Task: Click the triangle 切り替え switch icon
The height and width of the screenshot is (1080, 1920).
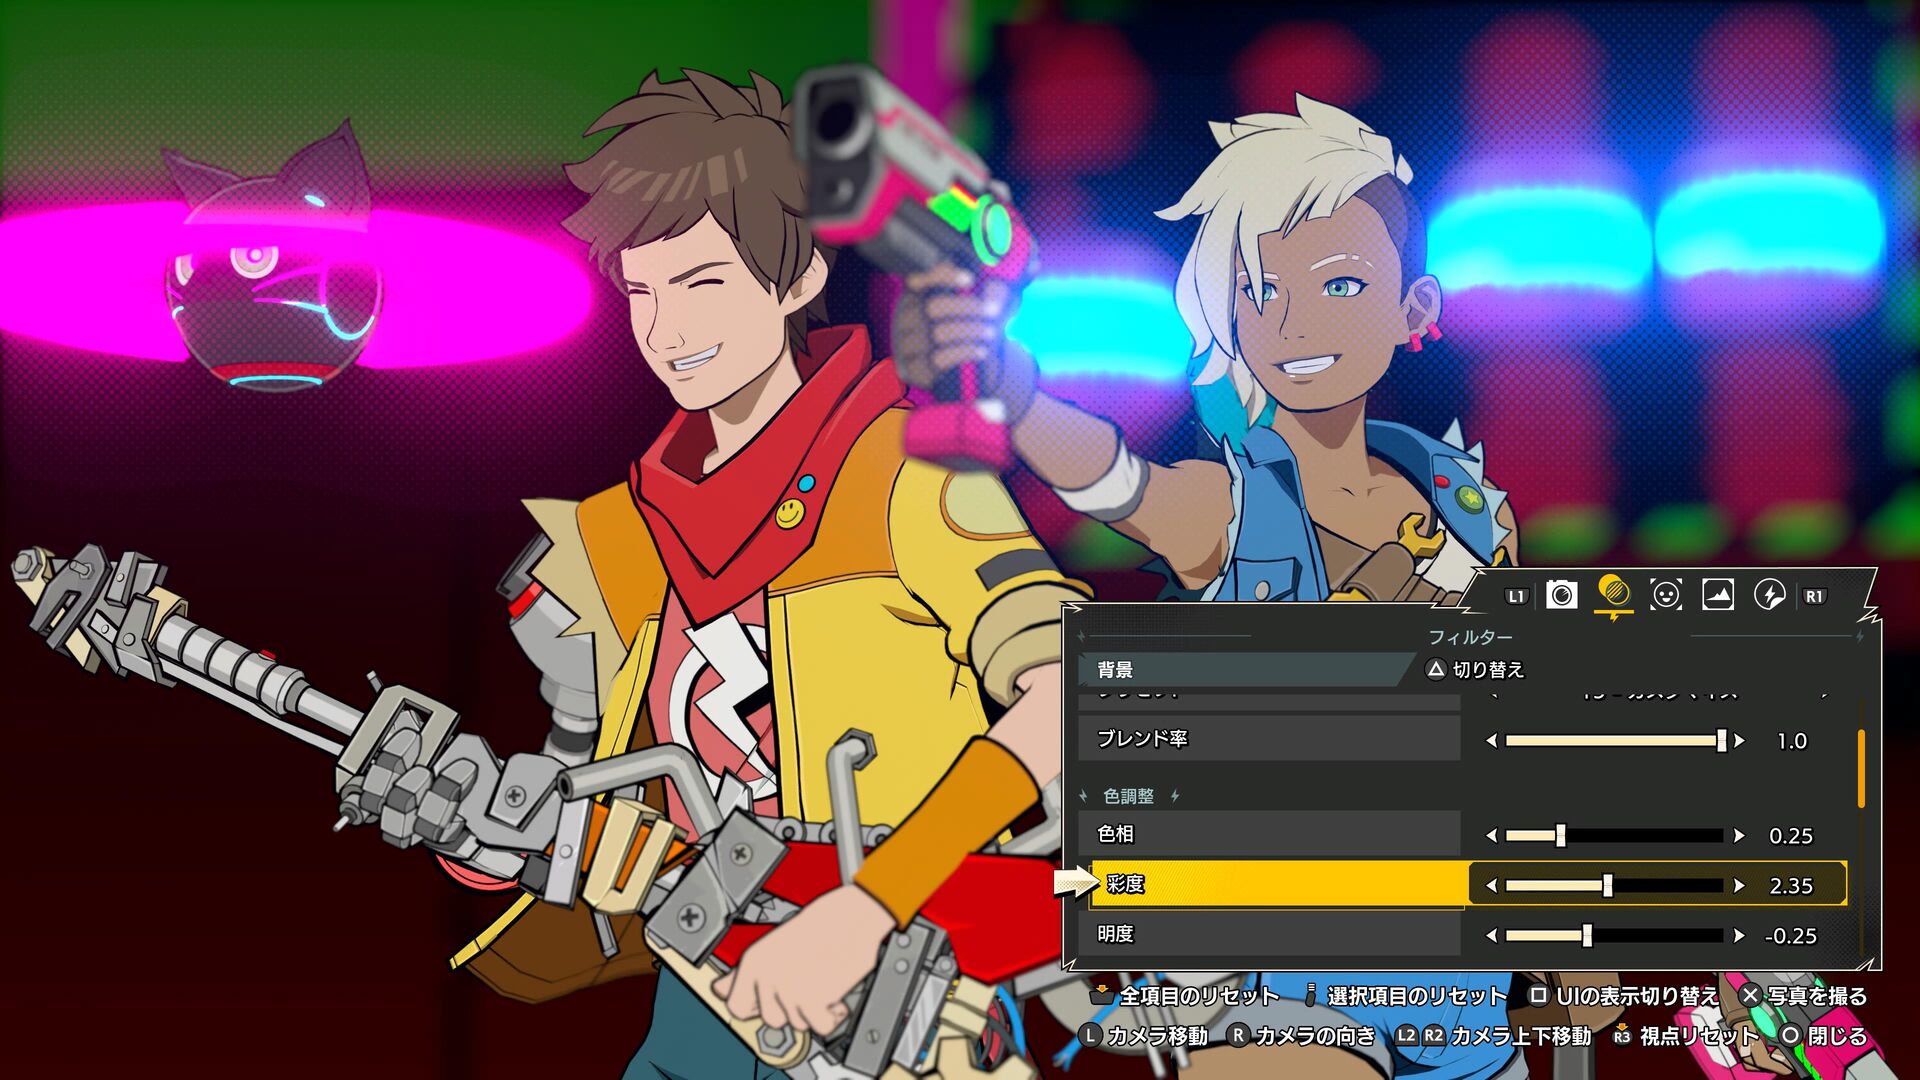Action: click(1436, 669)
